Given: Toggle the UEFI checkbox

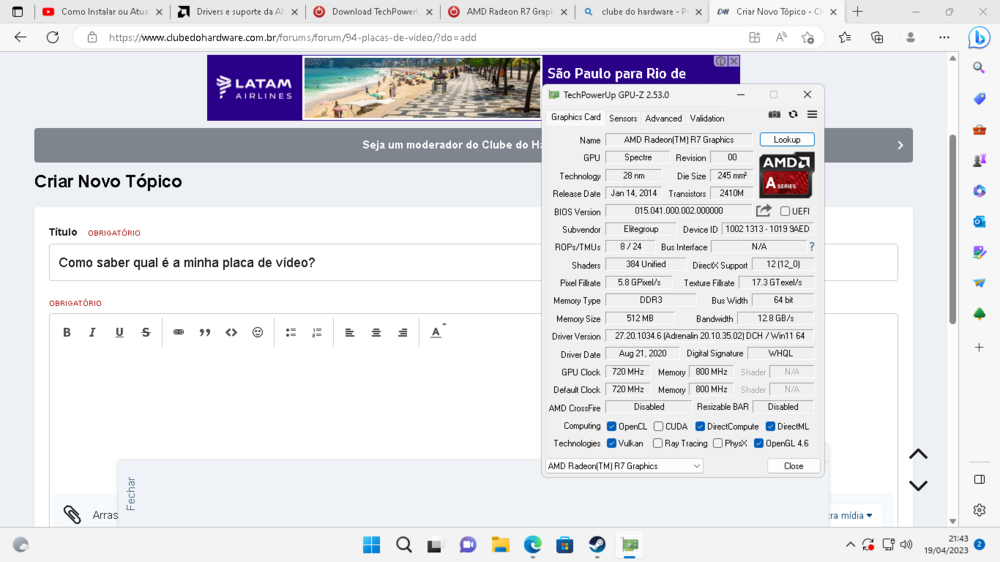Looking at the screenshot, I should (x=785, y=212).
